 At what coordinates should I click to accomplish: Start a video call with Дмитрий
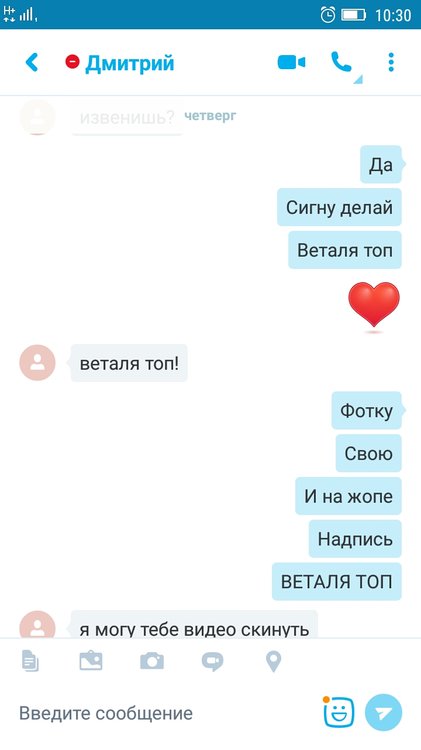pyautogui.click(x=291, y=63)
